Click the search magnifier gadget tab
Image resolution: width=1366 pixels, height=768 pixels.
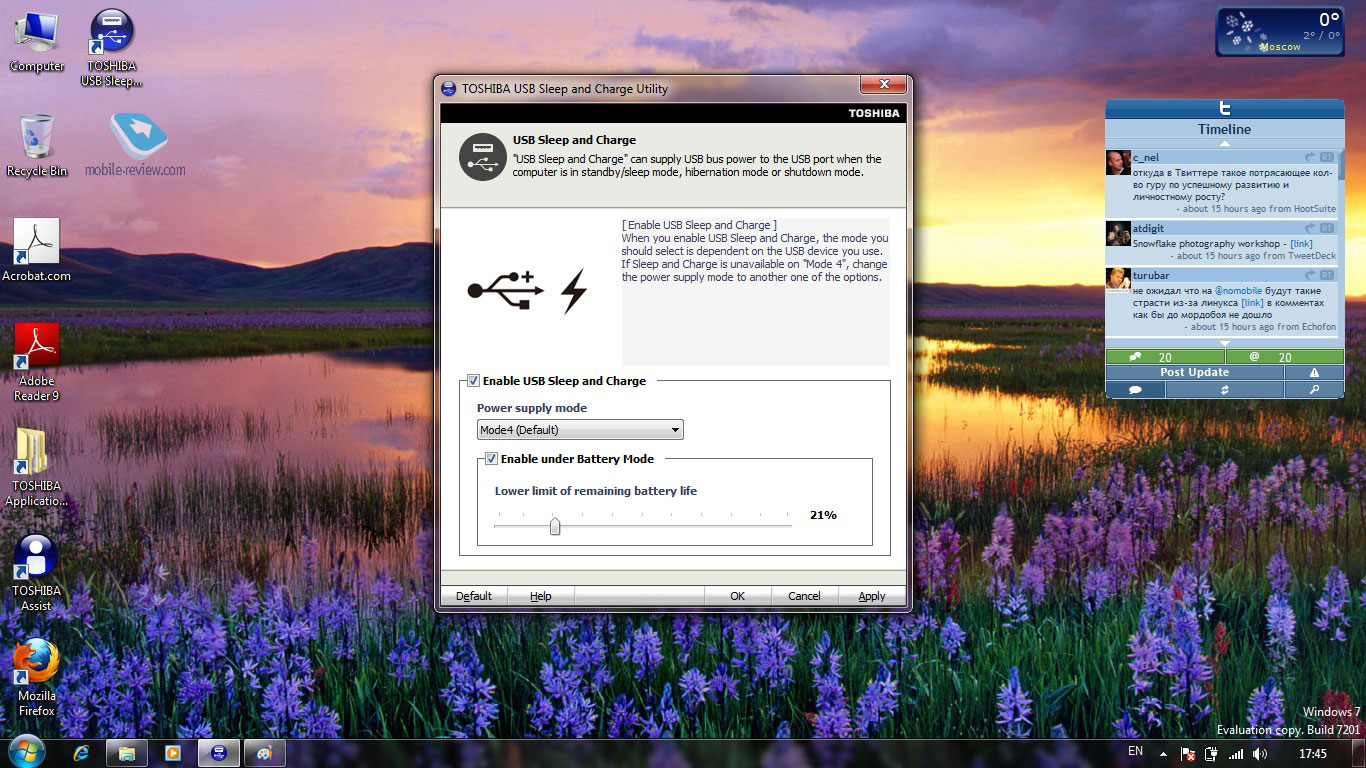(1314, 390)
